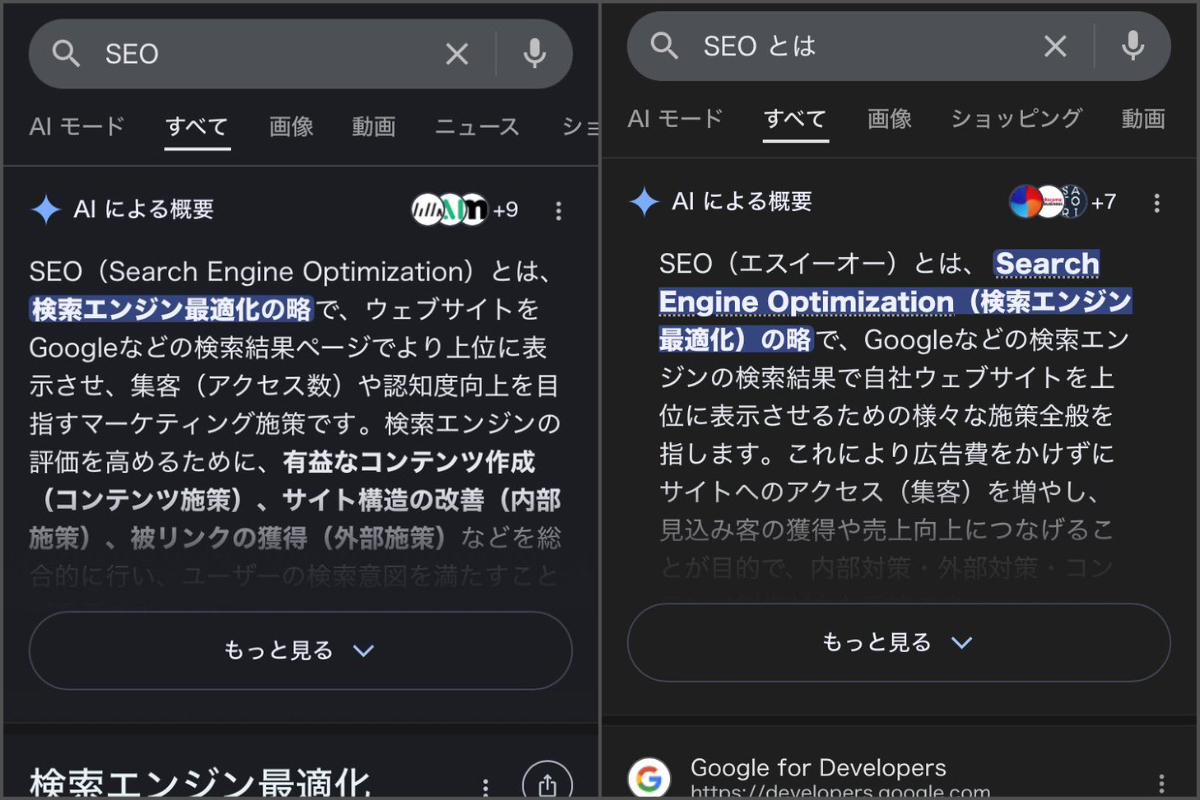
Task: Clear the "SEO" query with X icon
Action: (x=457, y=54)
